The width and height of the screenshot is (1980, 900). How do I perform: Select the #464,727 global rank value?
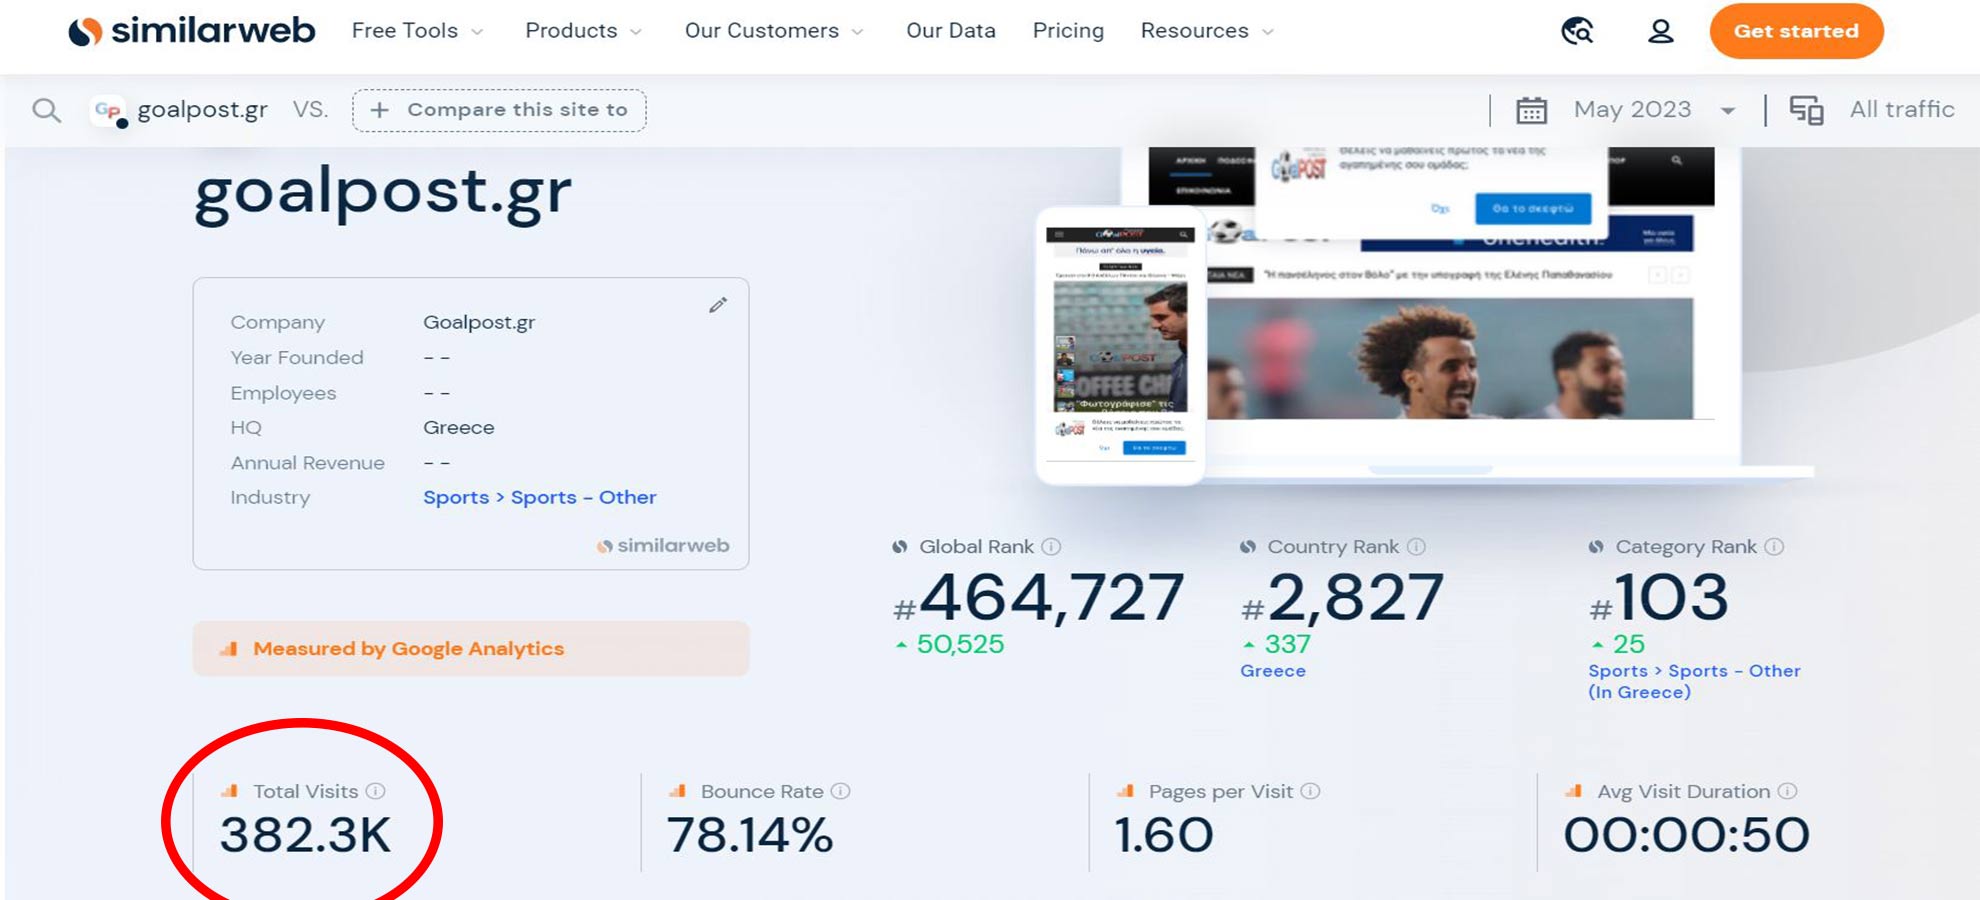point(1038,598)
